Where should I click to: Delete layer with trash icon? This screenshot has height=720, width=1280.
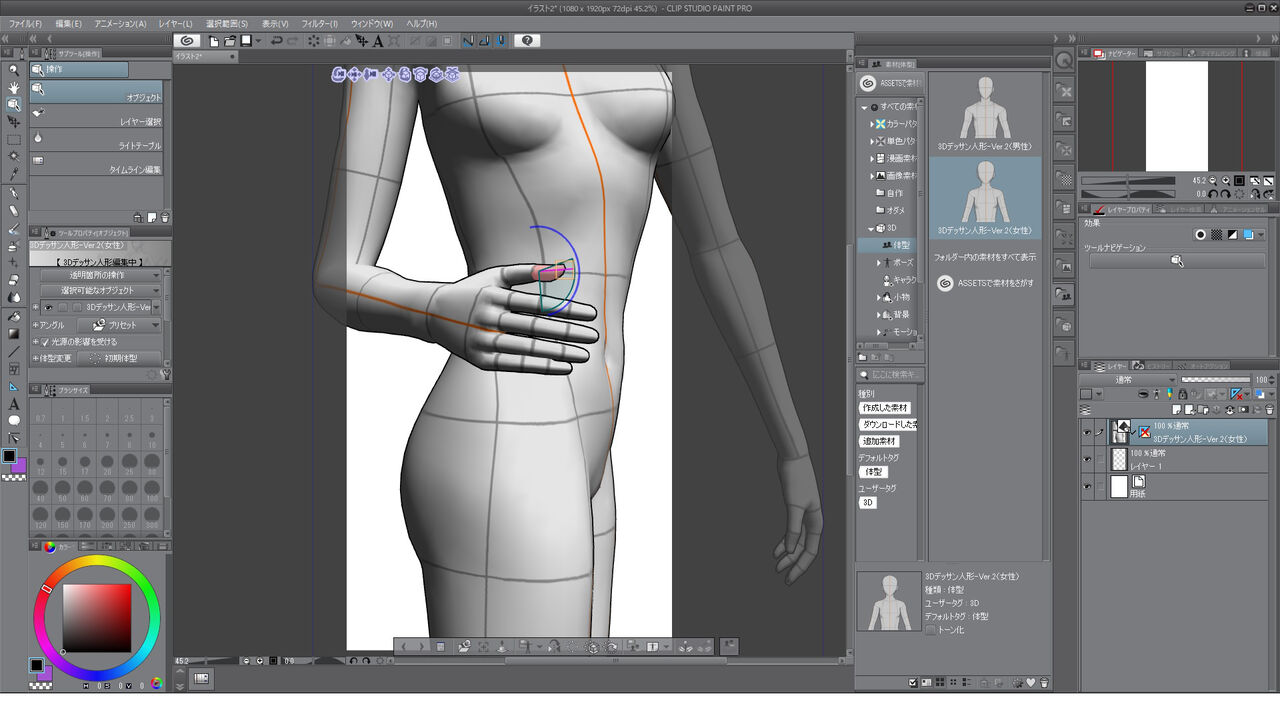[x=1271, y=410]
